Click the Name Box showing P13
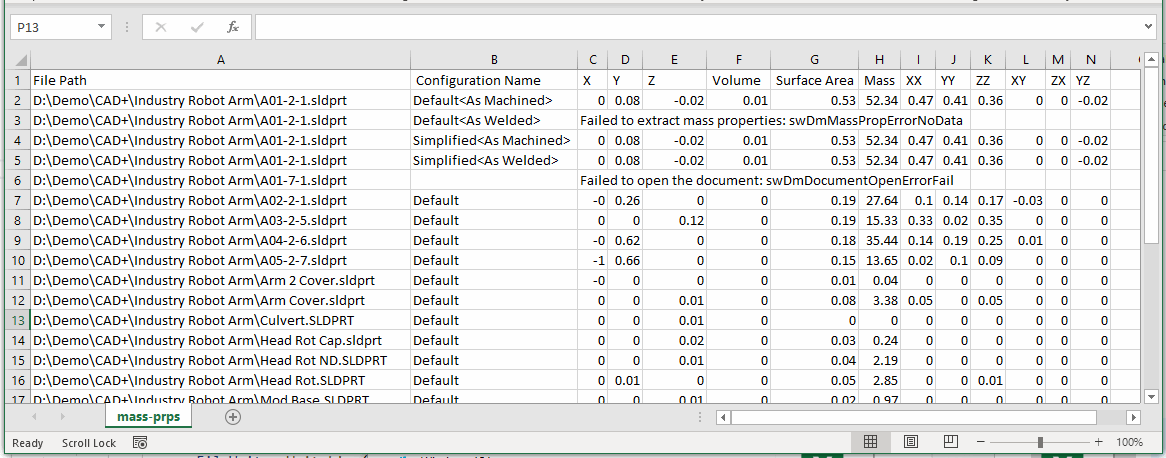This screenshot has height=458, width=1166. (x=52, y=27)
